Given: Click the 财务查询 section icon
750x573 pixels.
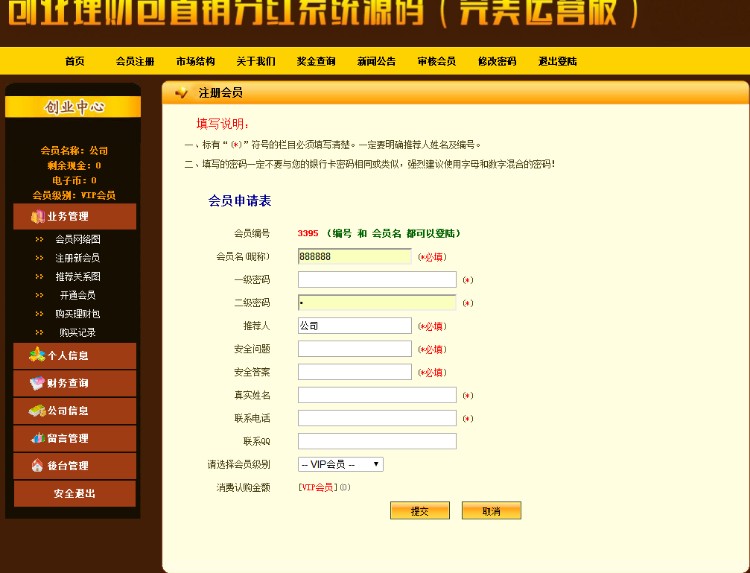Looking at the screenshot, I should tap(37, 383).
